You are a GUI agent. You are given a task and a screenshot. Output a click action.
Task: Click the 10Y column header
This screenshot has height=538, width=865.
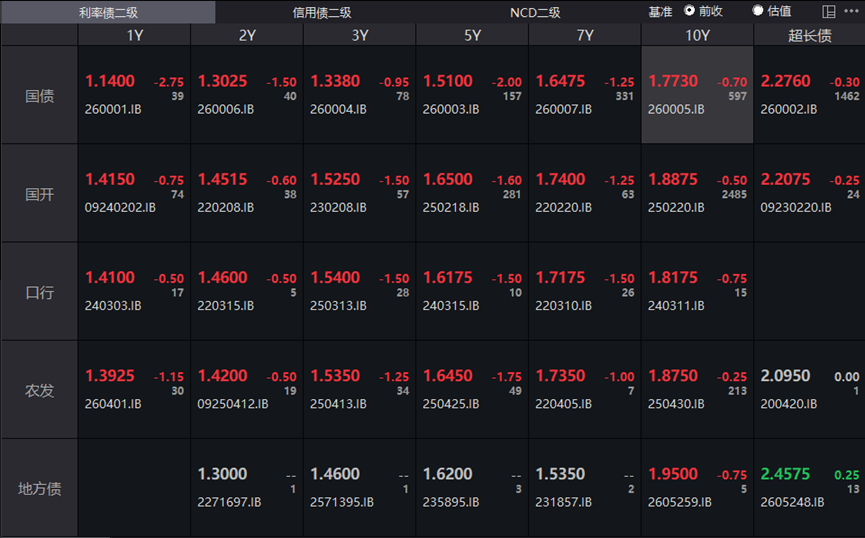tap(697, 35)
